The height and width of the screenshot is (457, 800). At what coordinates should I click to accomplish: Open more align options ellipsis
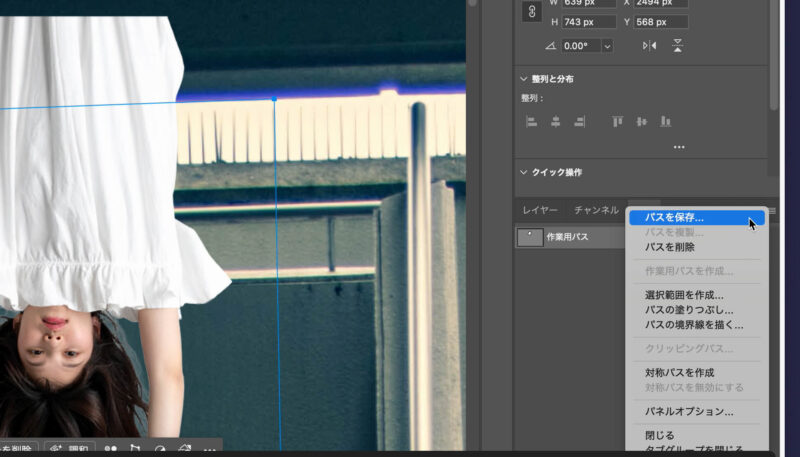[679, 147]
